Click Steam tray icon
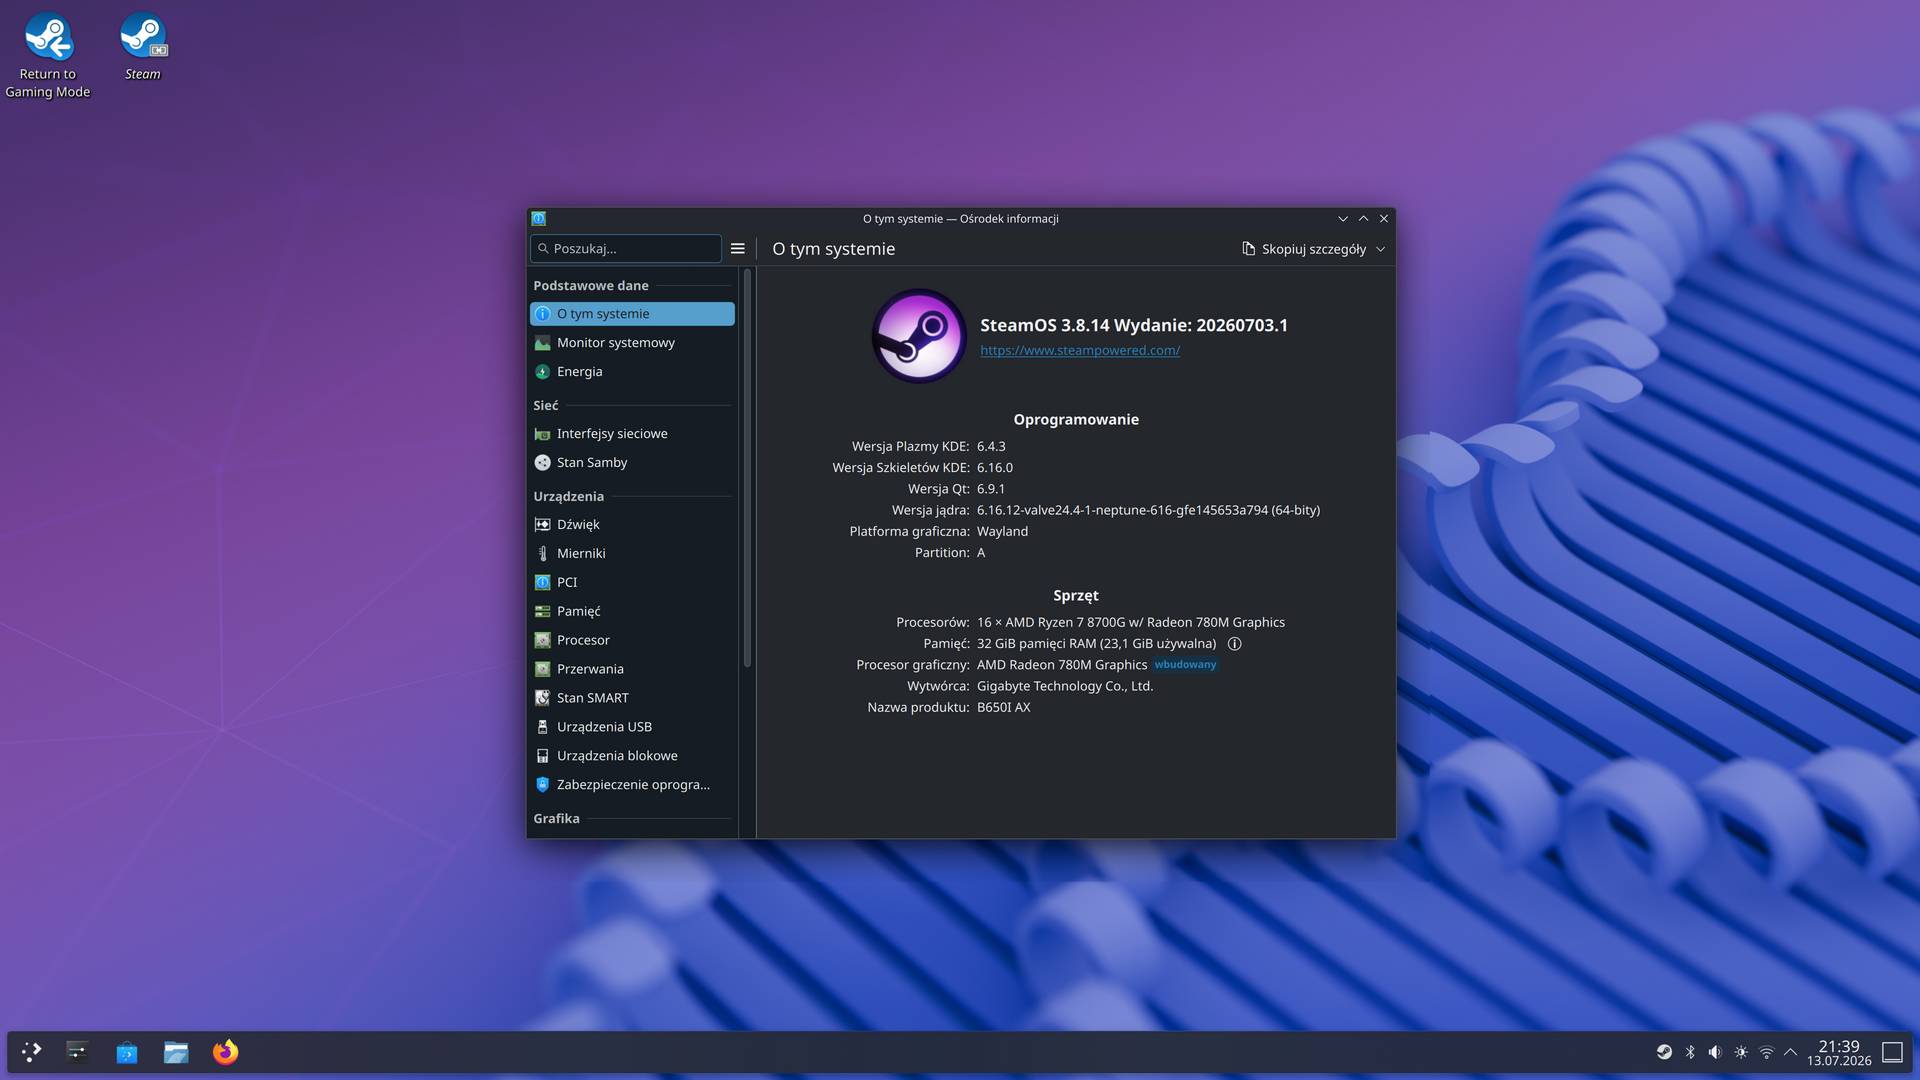The width and height of the screenshot is (1920, 1080). (x=1664, y=1052)
